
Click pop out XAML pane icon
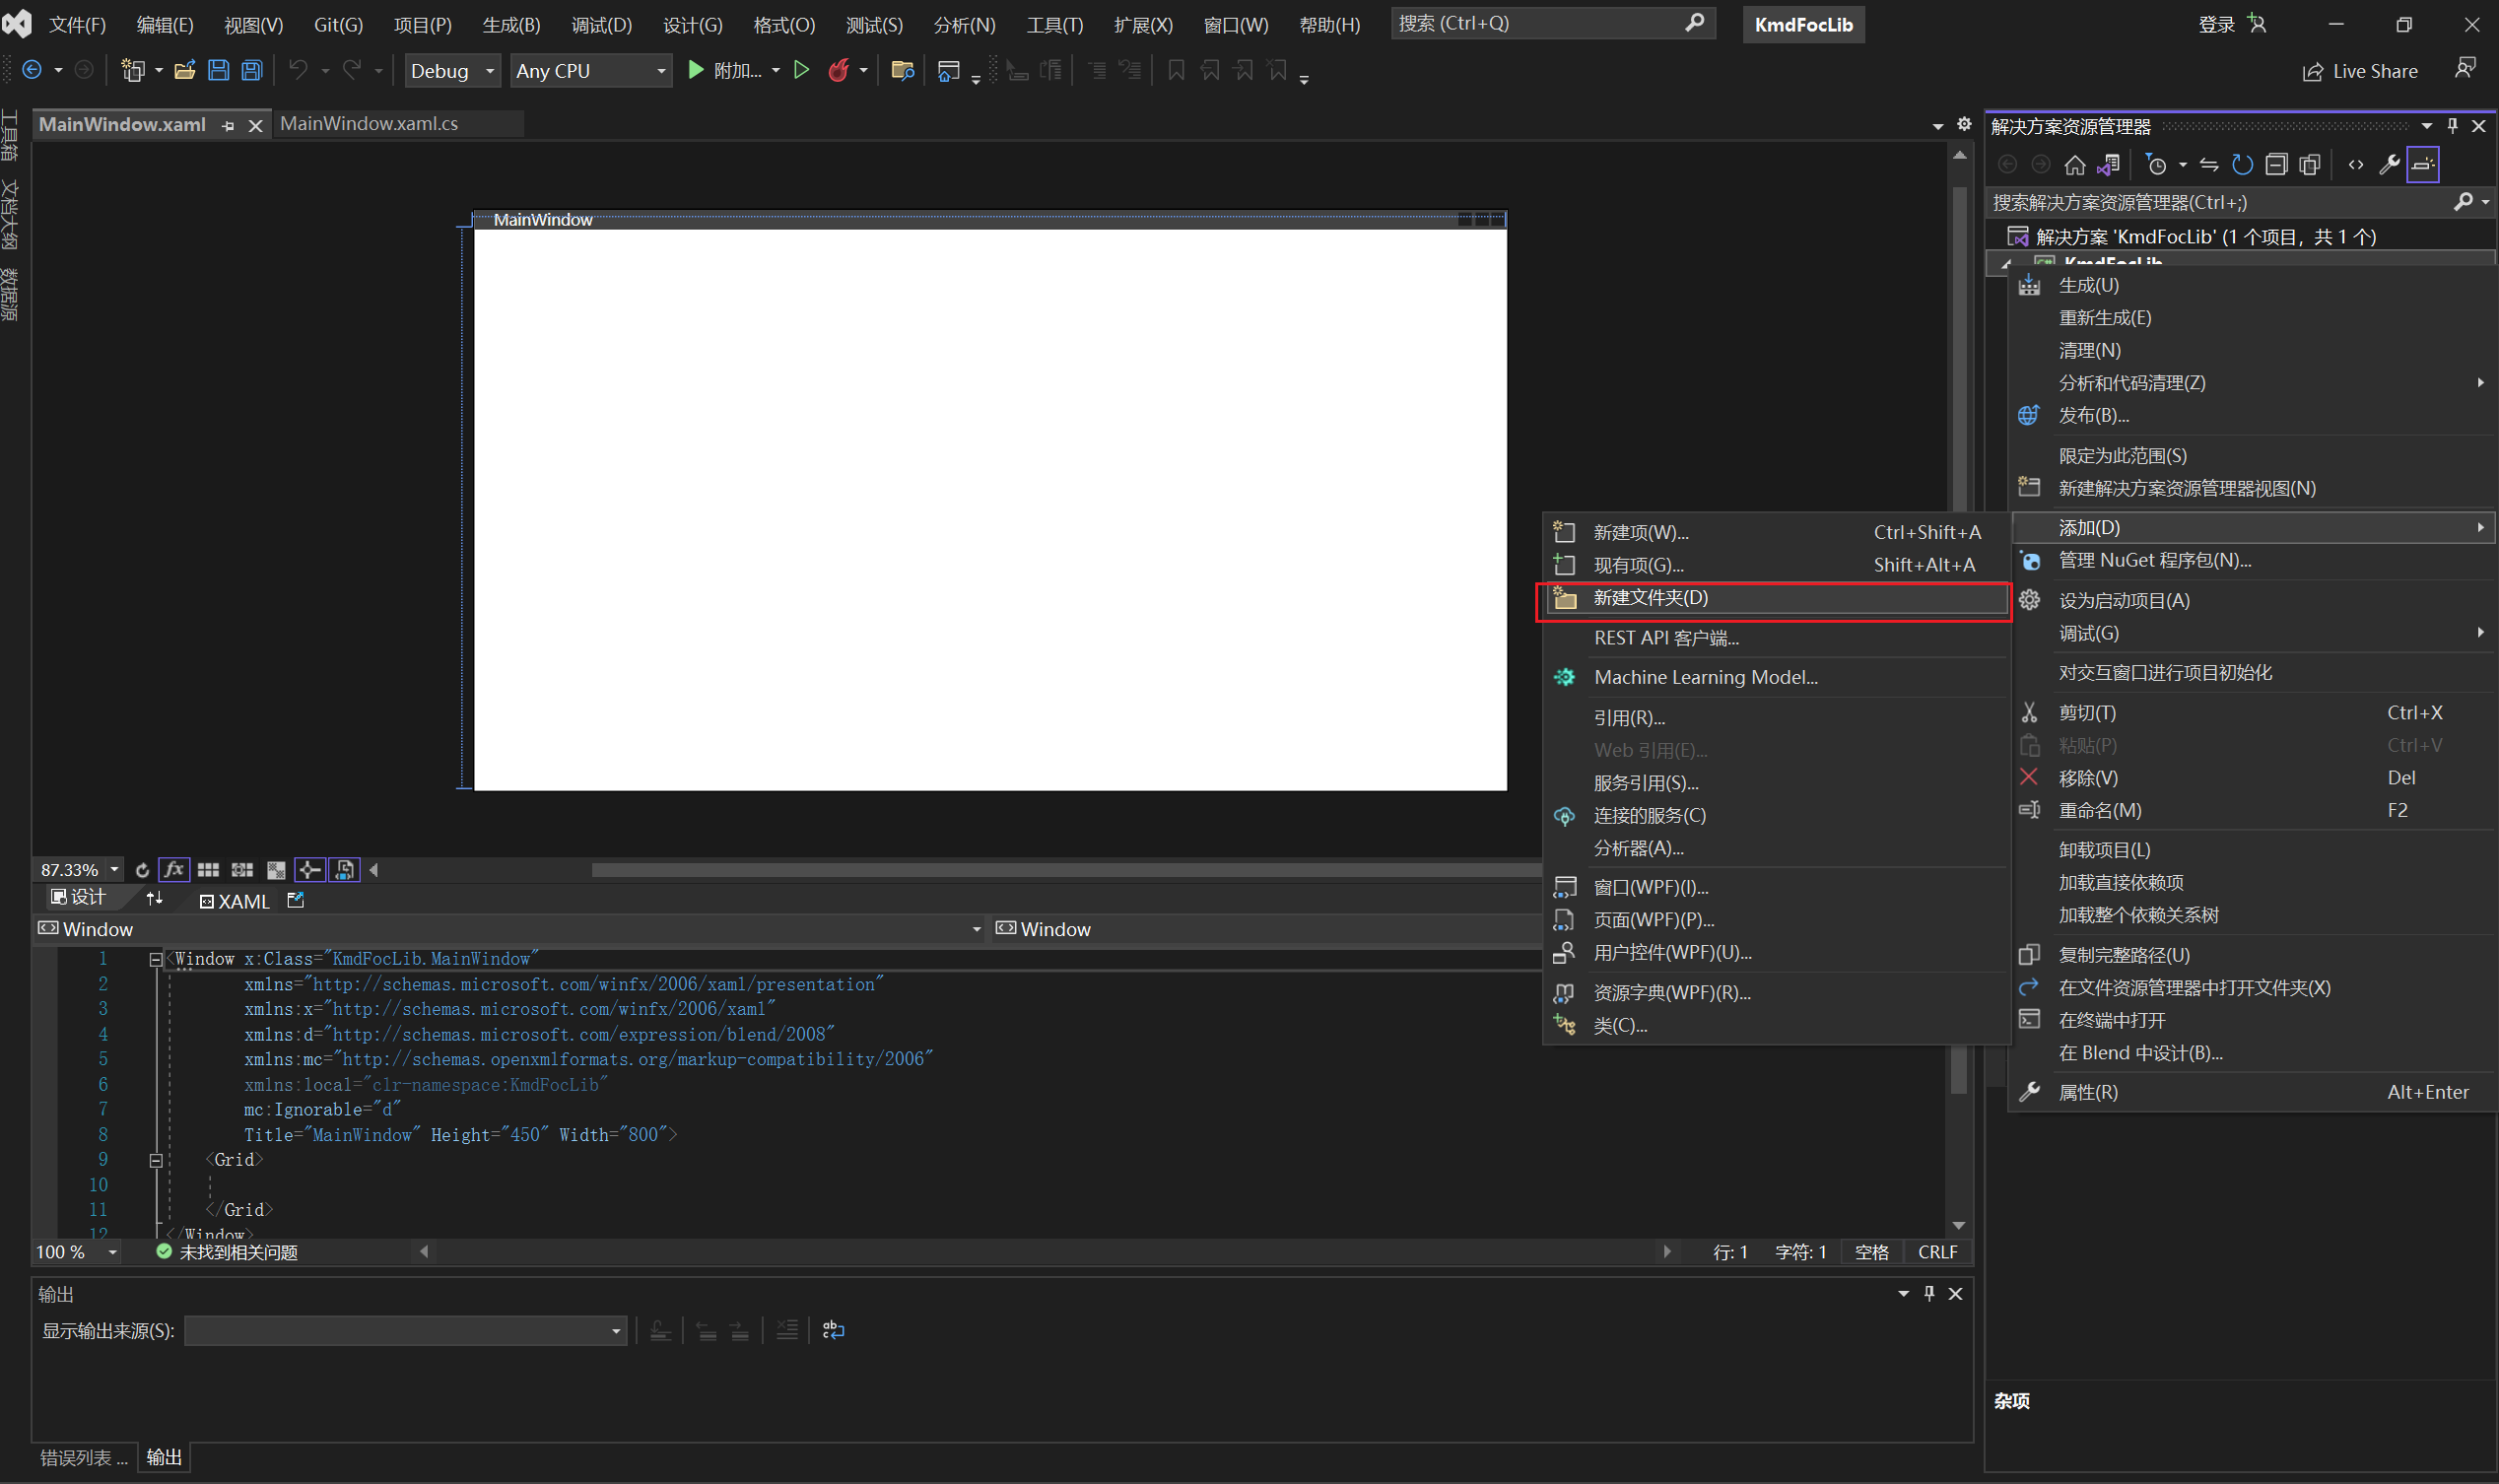[295, 900]
